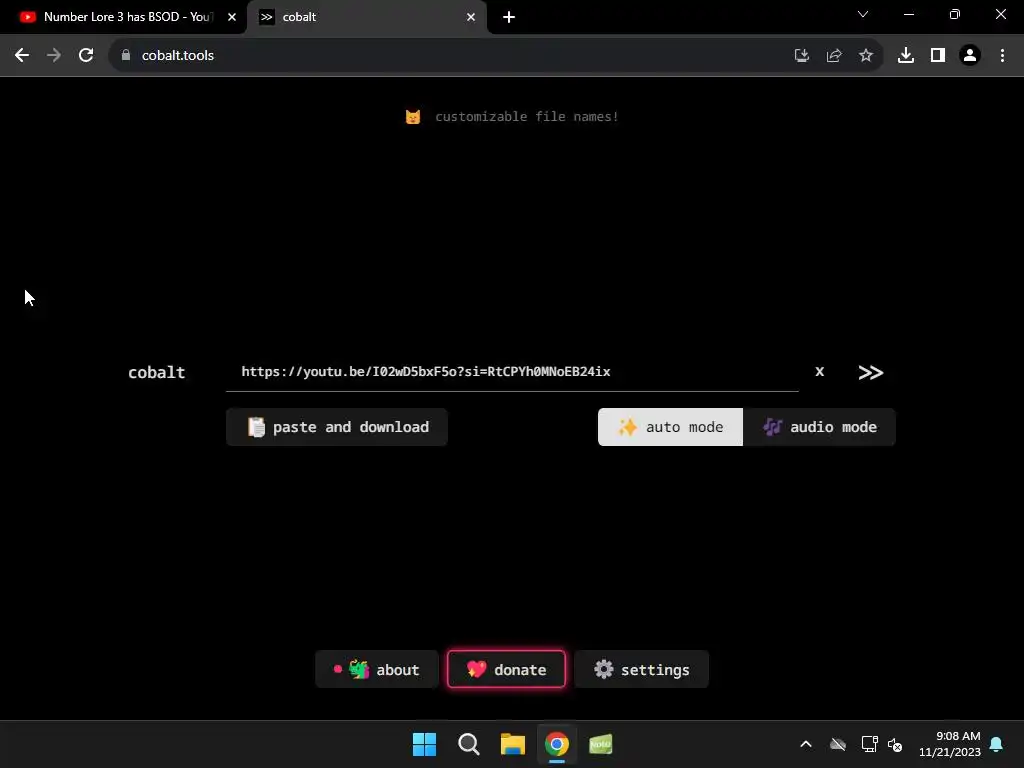Screen dimensions: 1024x768
Task: Open the Windows Start menu
Action: [424, 744]
